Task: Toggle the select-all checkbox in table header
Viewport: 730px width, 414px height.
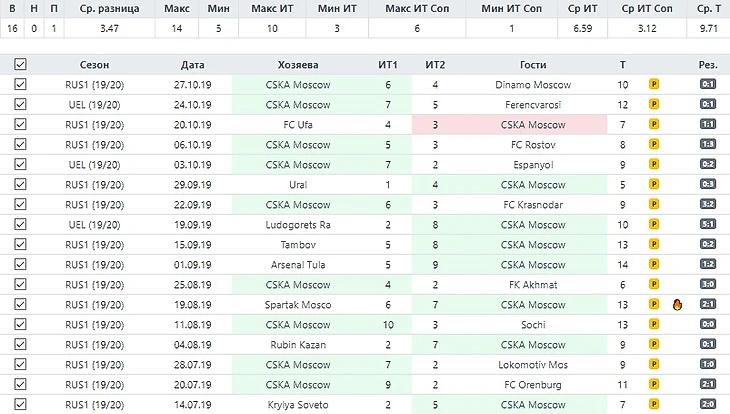Action: coord(20,65)
